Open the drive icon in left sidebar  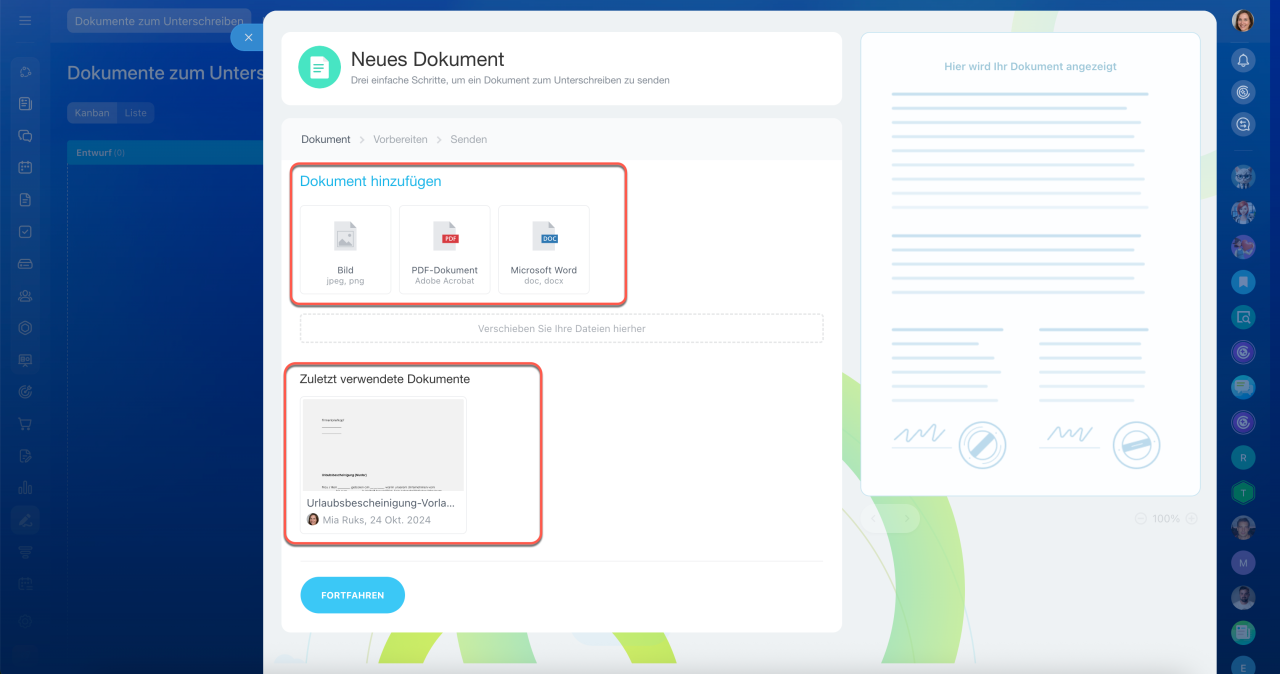pos(25,263)
